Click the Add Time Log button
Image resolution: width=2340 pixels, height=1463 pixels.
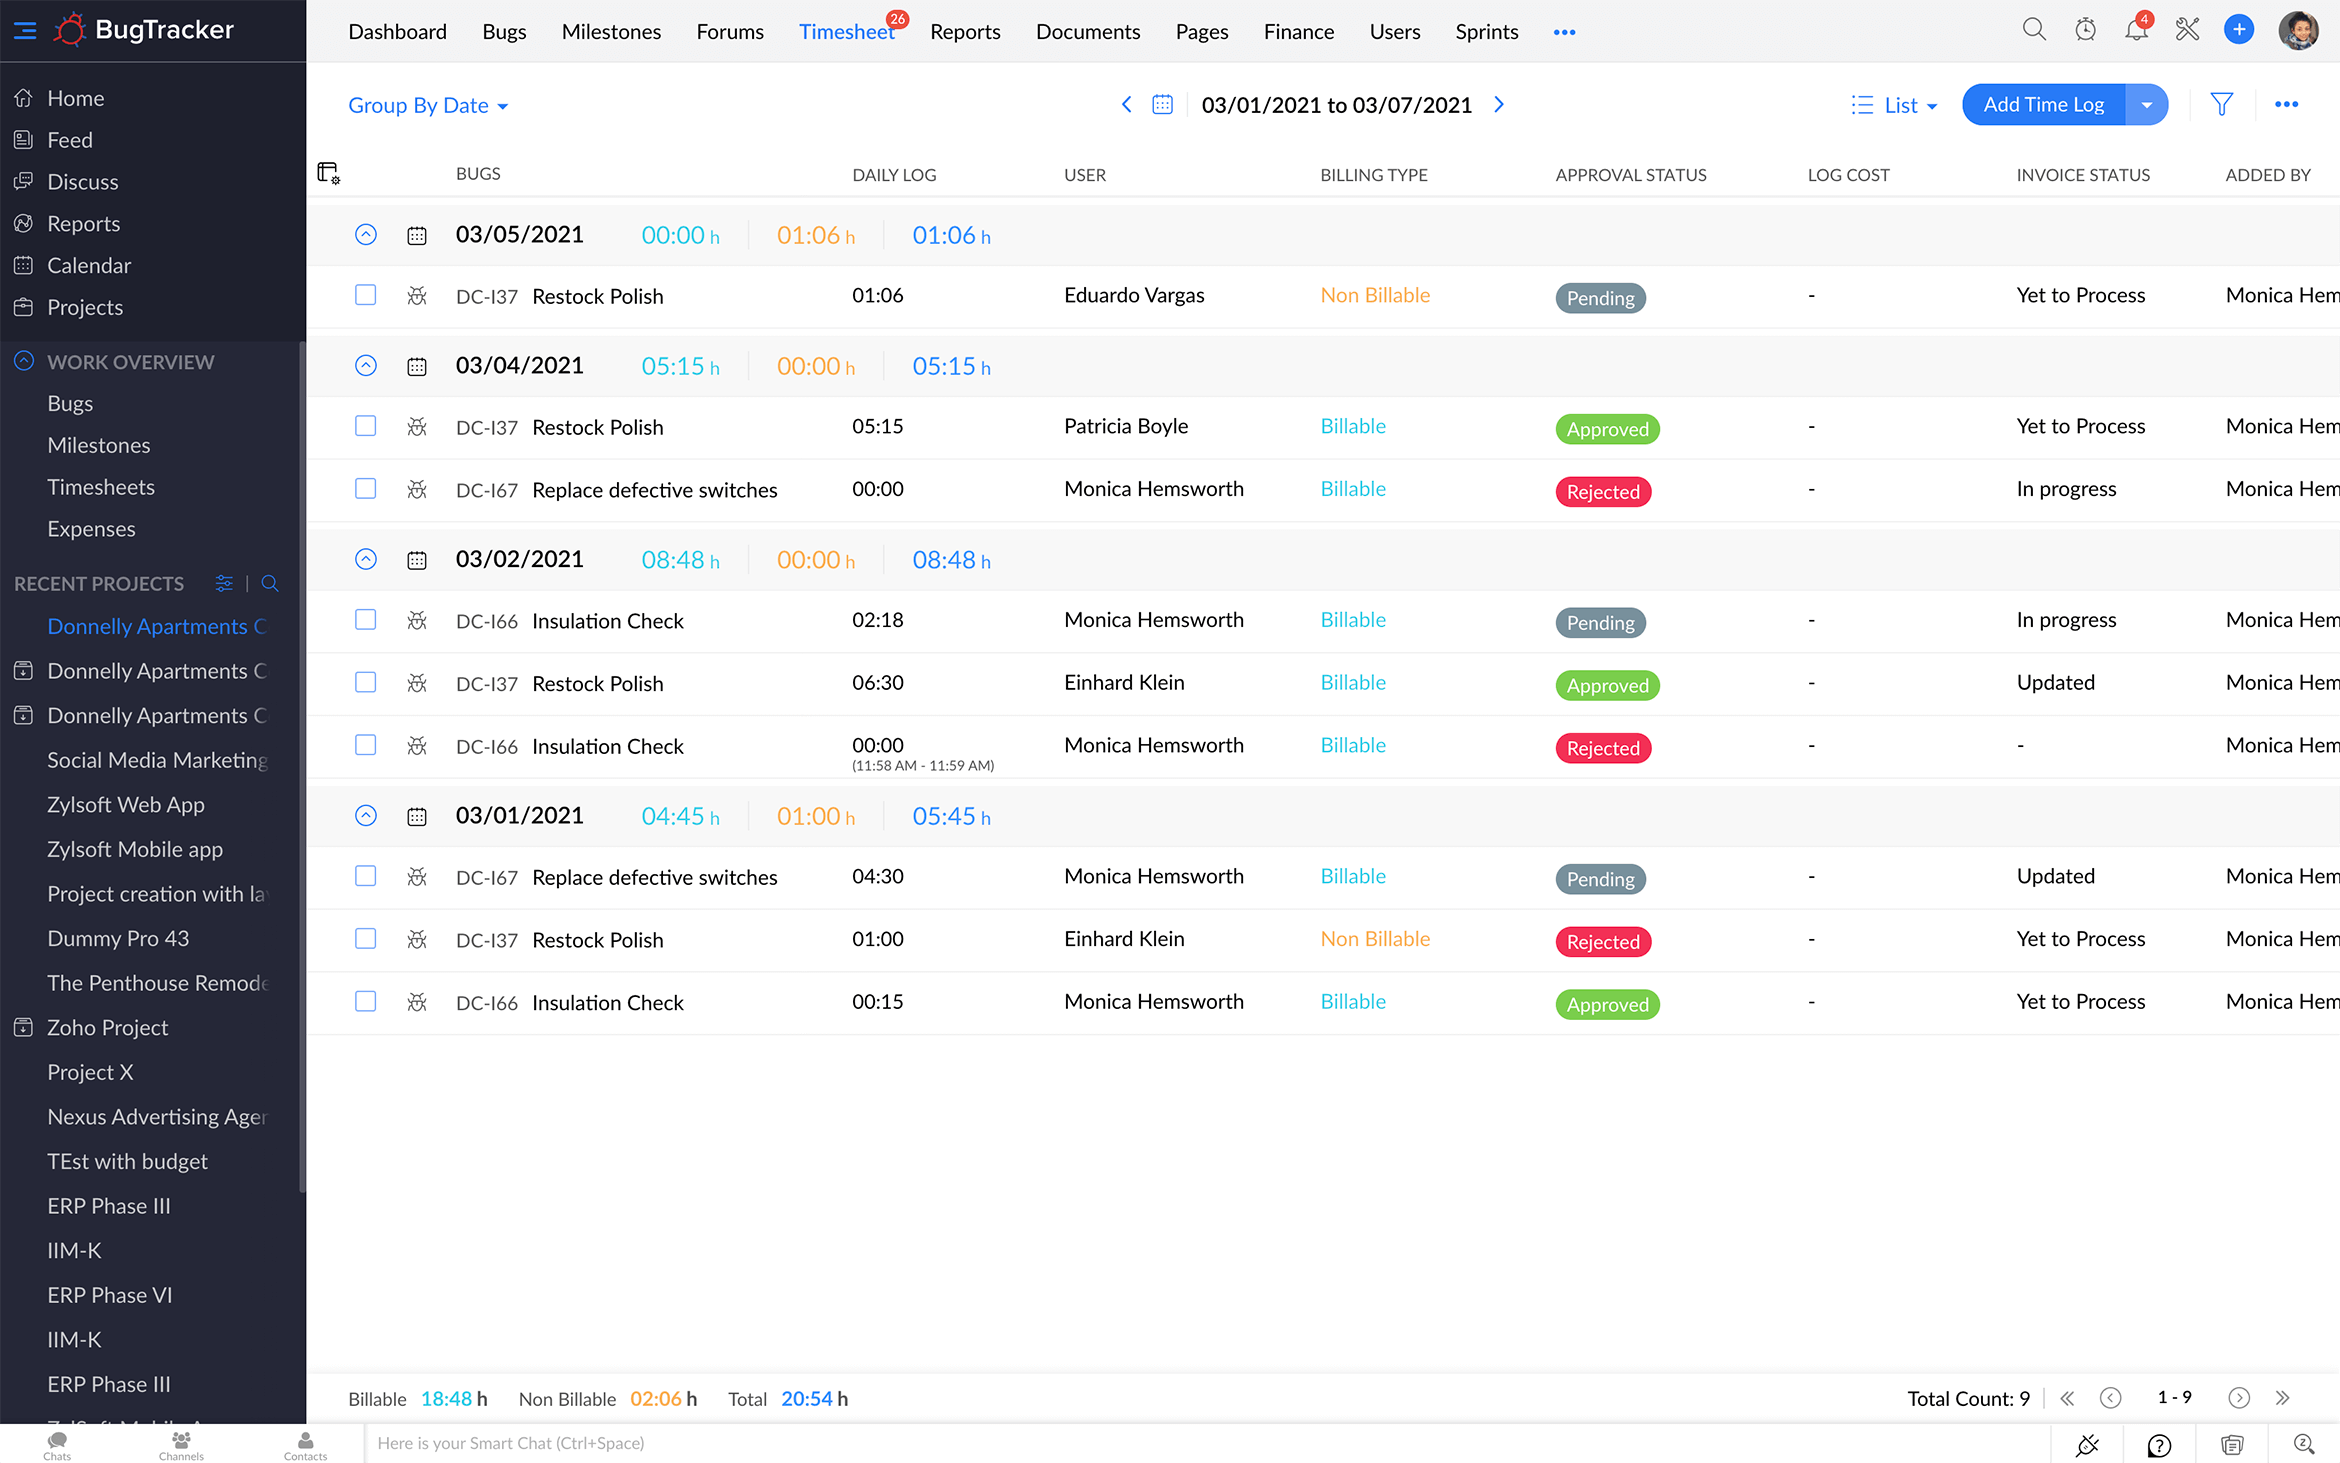pyautogui.click(x=2043, y=104)
